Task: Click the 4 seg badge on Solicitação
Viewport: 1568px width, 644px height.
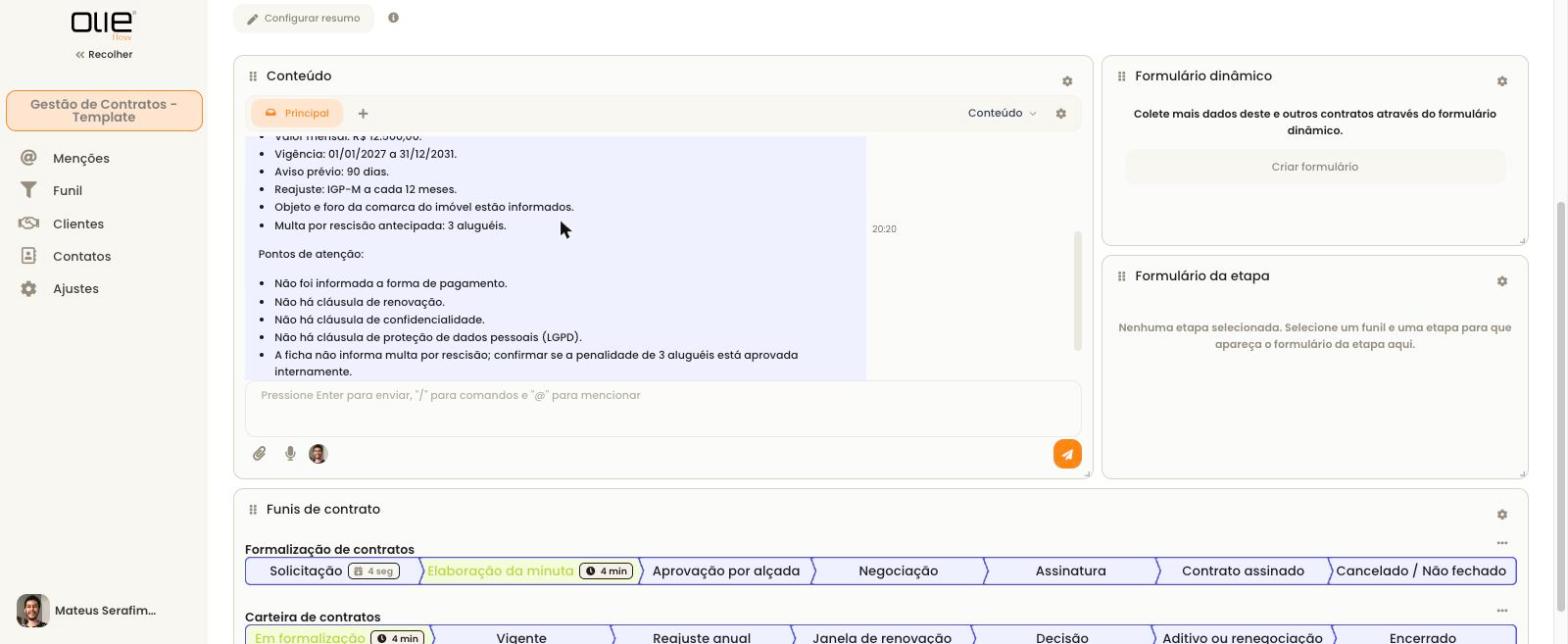Action: [x=373, y=571]
